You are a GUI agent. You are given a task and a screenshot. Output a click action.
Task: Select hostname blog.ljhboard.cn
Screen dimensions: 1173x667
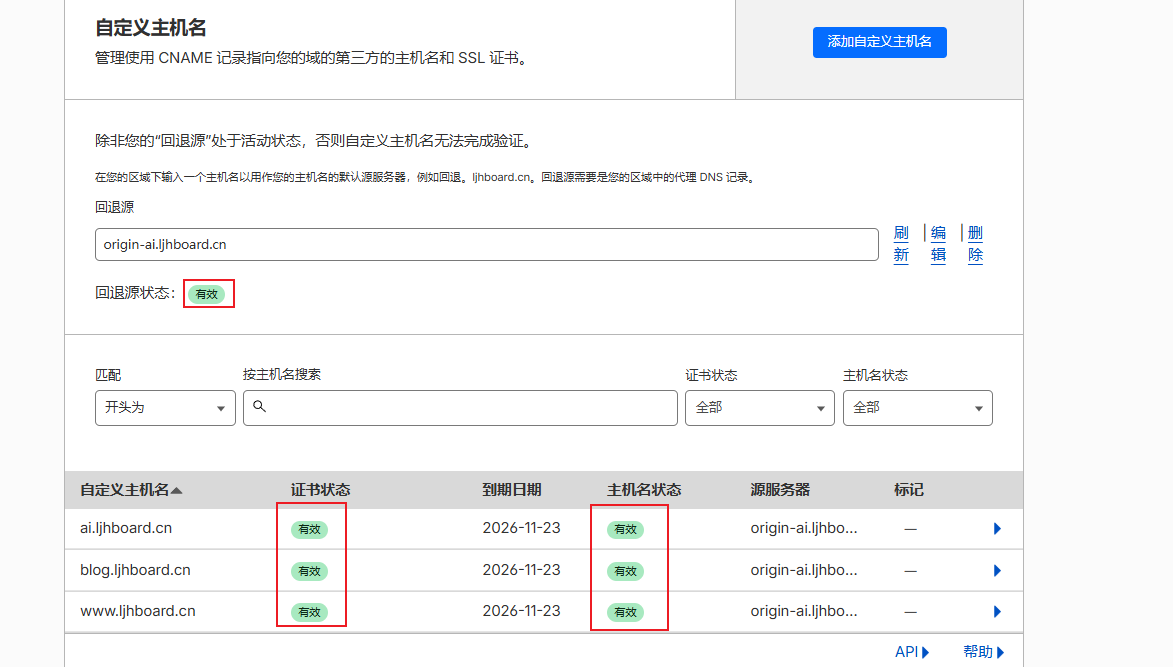pos(135,570)
